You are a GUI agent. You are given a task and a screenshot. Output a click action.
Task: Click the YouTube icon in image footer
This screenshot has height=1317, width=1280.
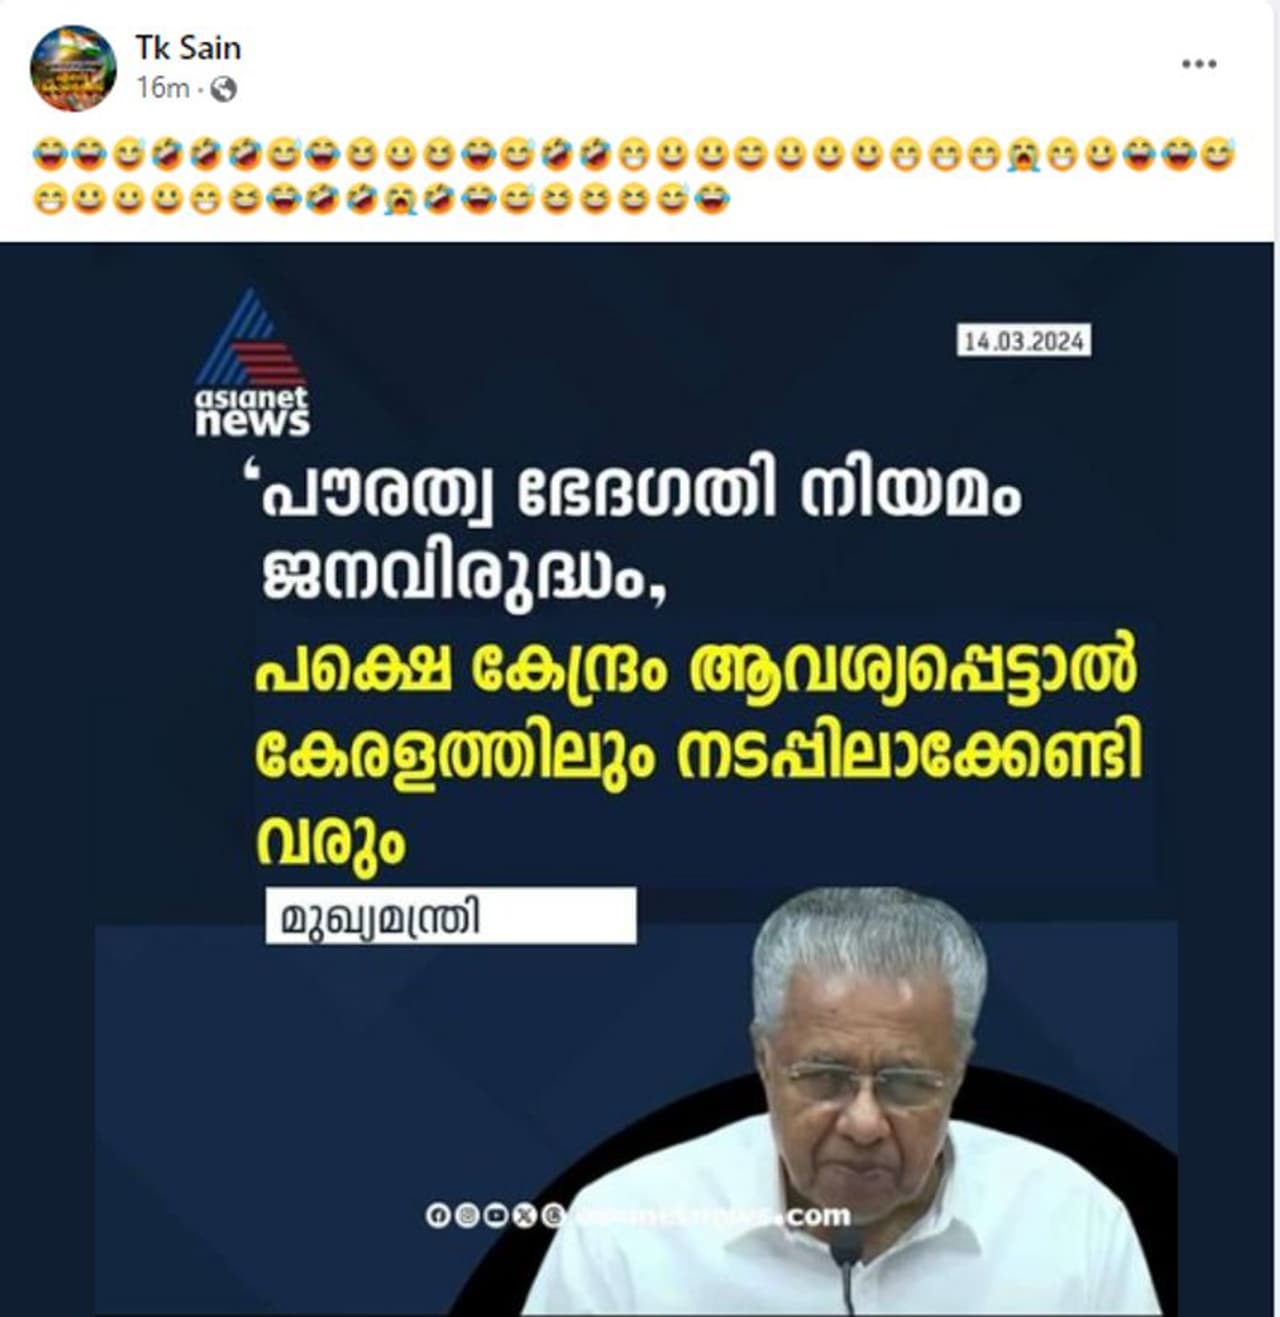(x=495, y=1216)
